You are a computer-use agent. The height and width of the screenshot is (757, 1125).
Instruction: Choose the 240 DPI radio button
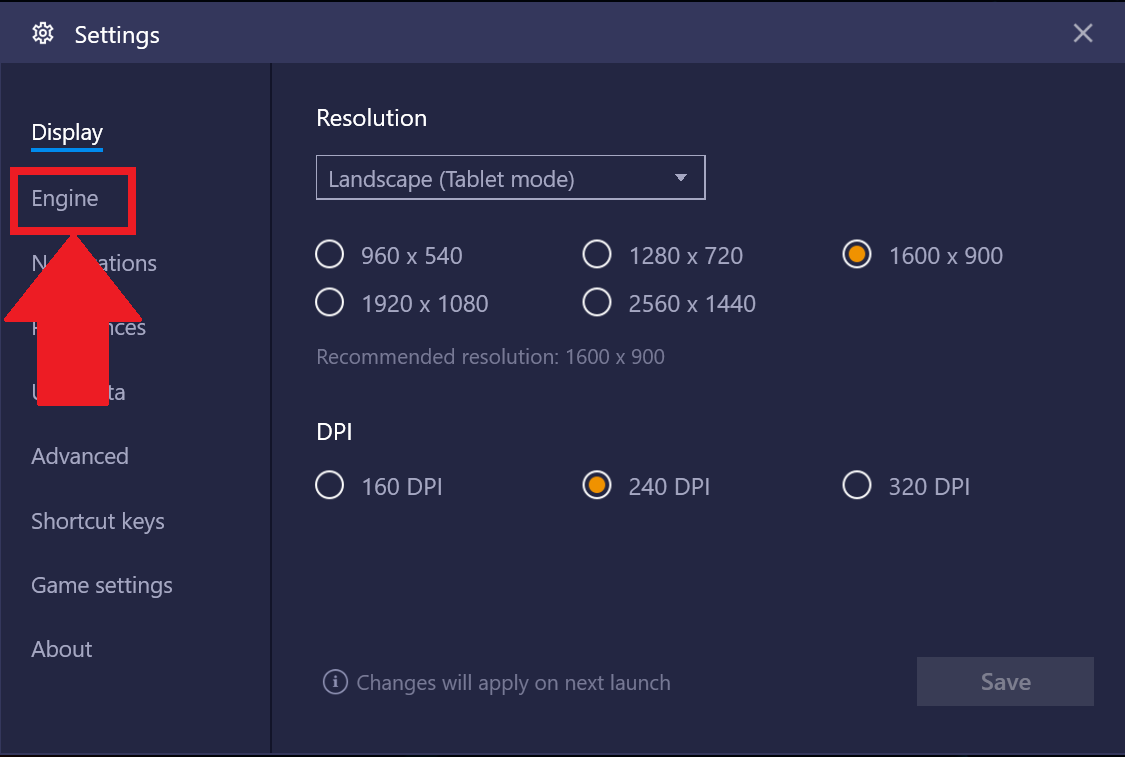click(x=597, y=485)
